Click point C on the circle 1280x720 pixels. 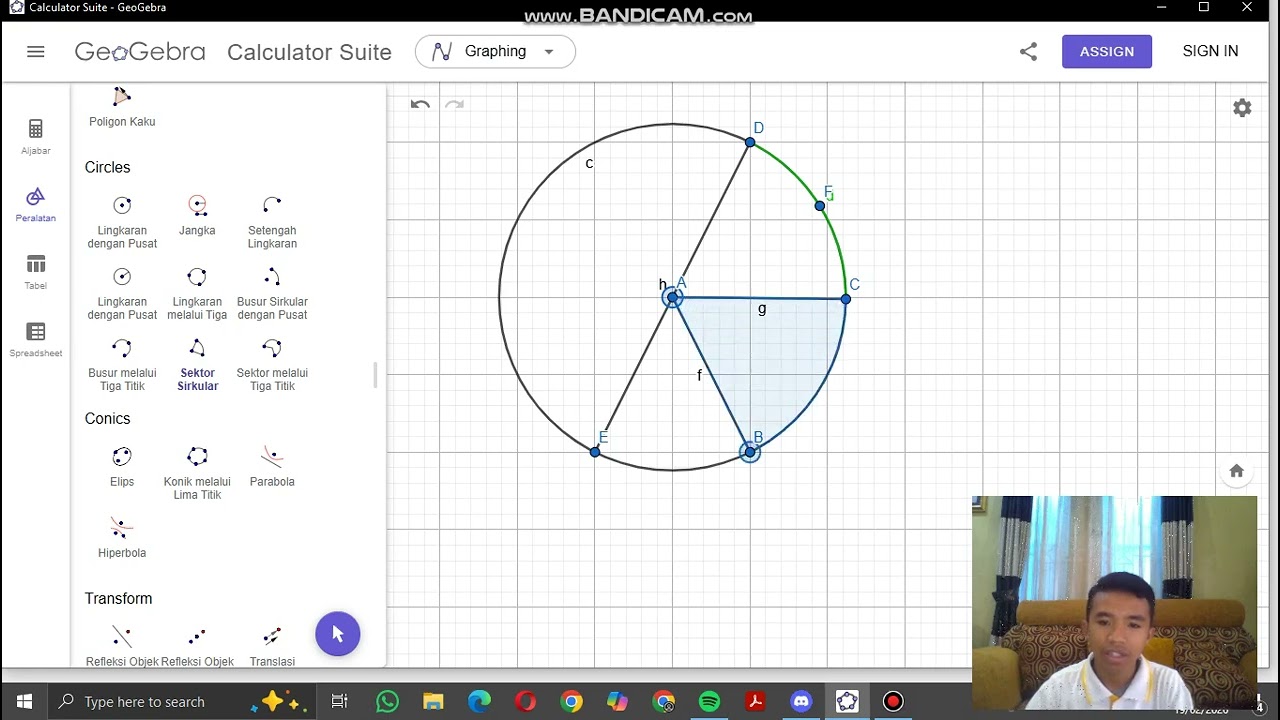pos(846,299)
